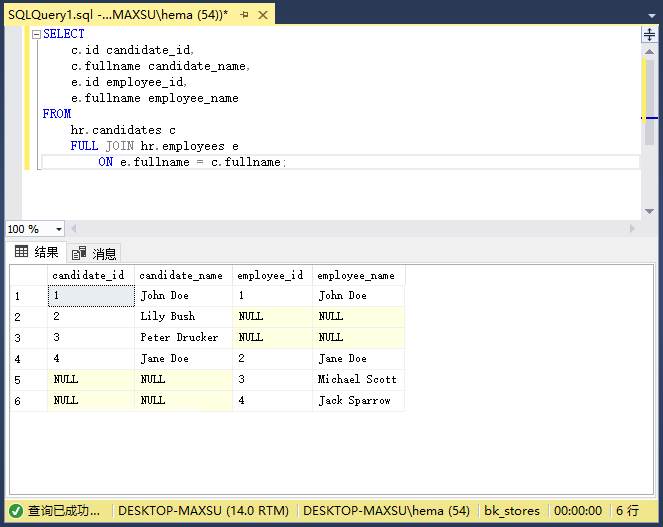
Task: Click the 6 行 row count entry
Action: tap(627, 511)
